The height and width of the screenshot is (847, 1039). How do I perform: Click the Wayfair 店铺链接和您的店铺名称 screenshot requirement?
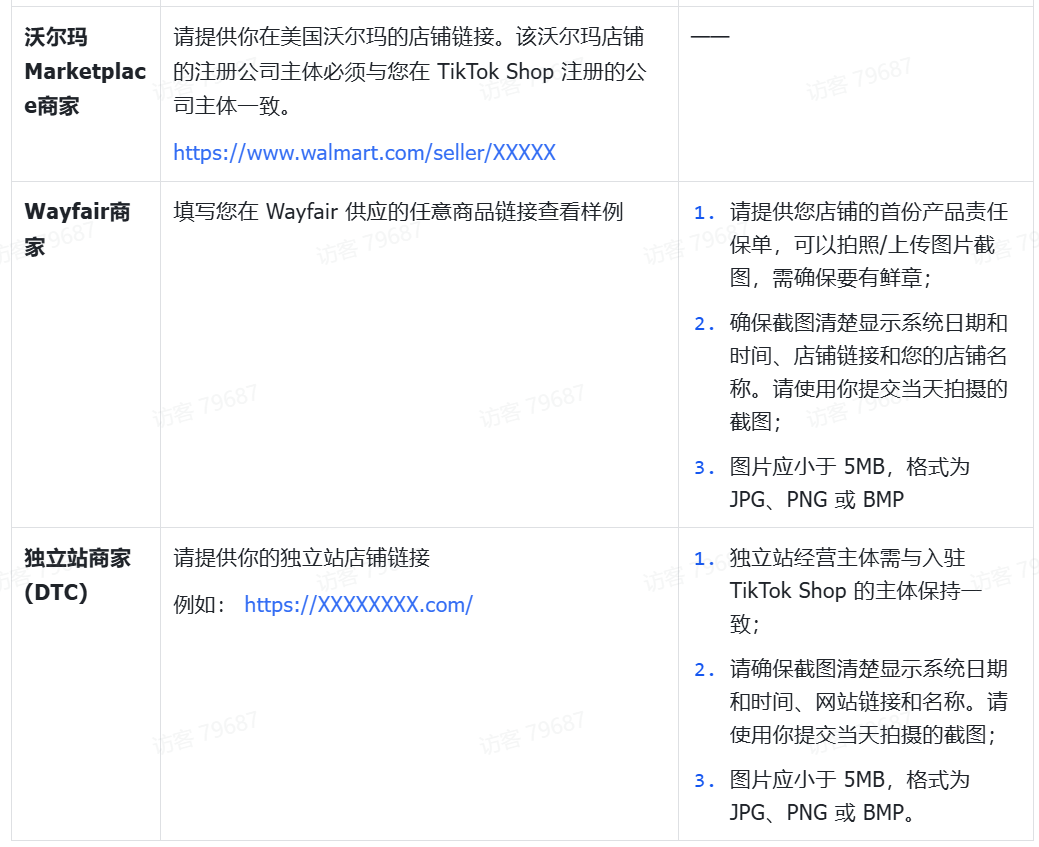pyautogui.click(x=868, y=372)
